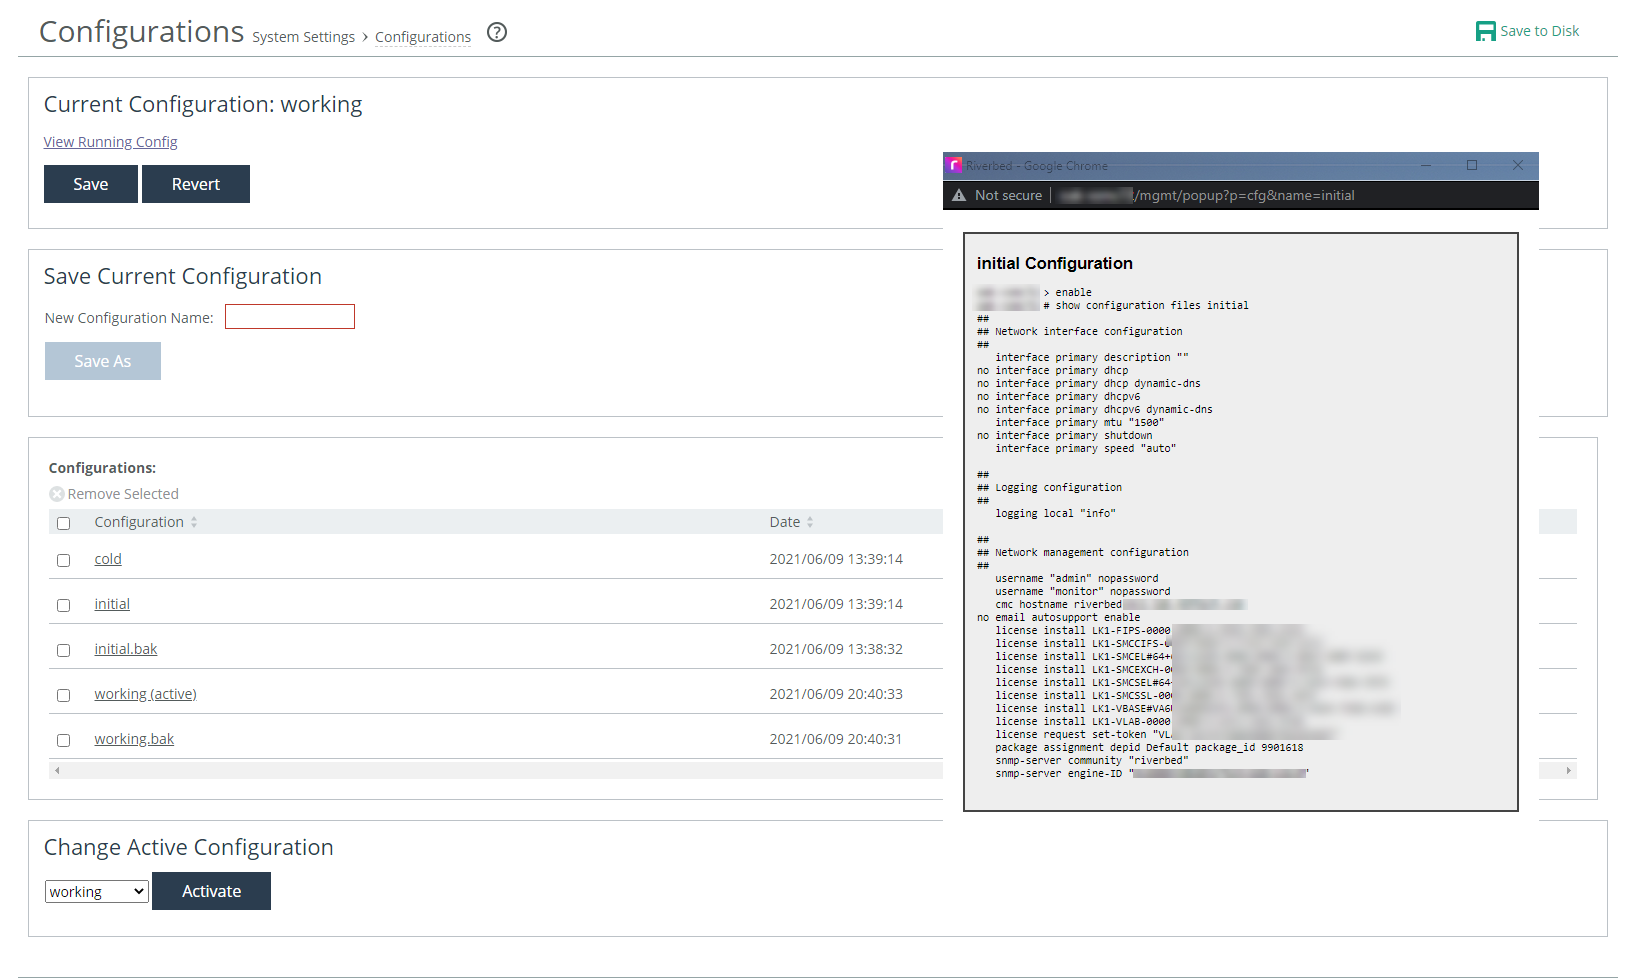The width and height of the screenshot is (1637, 978).
Task: Sort by the Configuration column arrows
Action: pos(194,522)
